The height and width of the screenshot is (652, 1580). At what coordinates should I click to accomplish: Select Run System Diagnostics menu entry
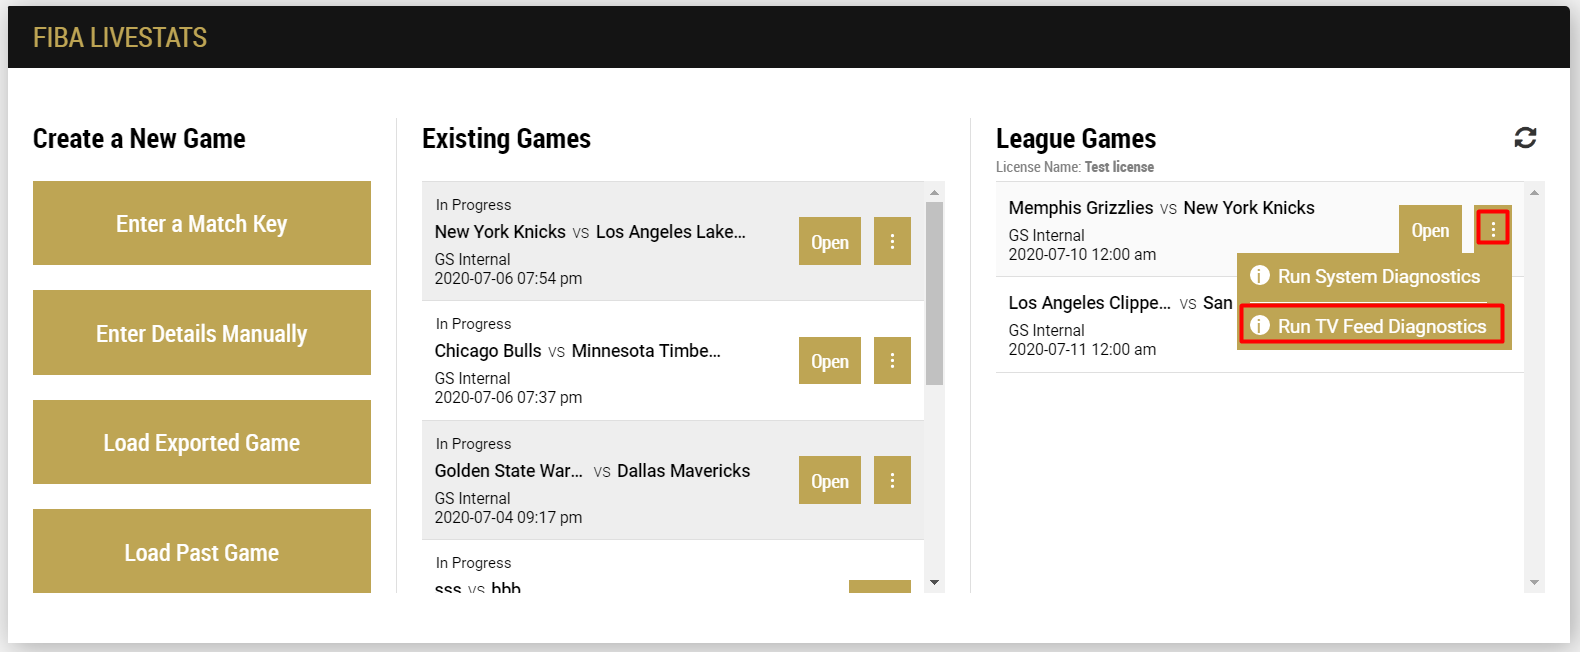[1378, 277]
